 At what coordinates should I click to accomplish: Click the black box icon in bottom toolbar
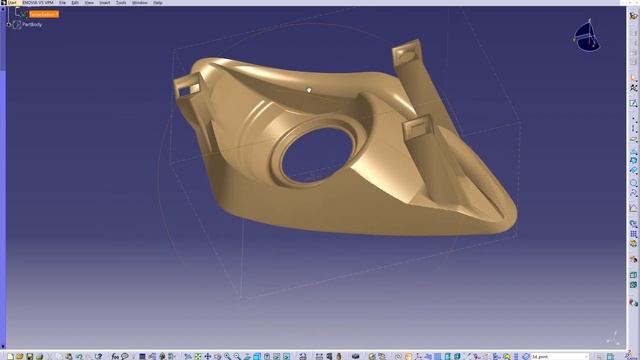[x=356, y=356]
